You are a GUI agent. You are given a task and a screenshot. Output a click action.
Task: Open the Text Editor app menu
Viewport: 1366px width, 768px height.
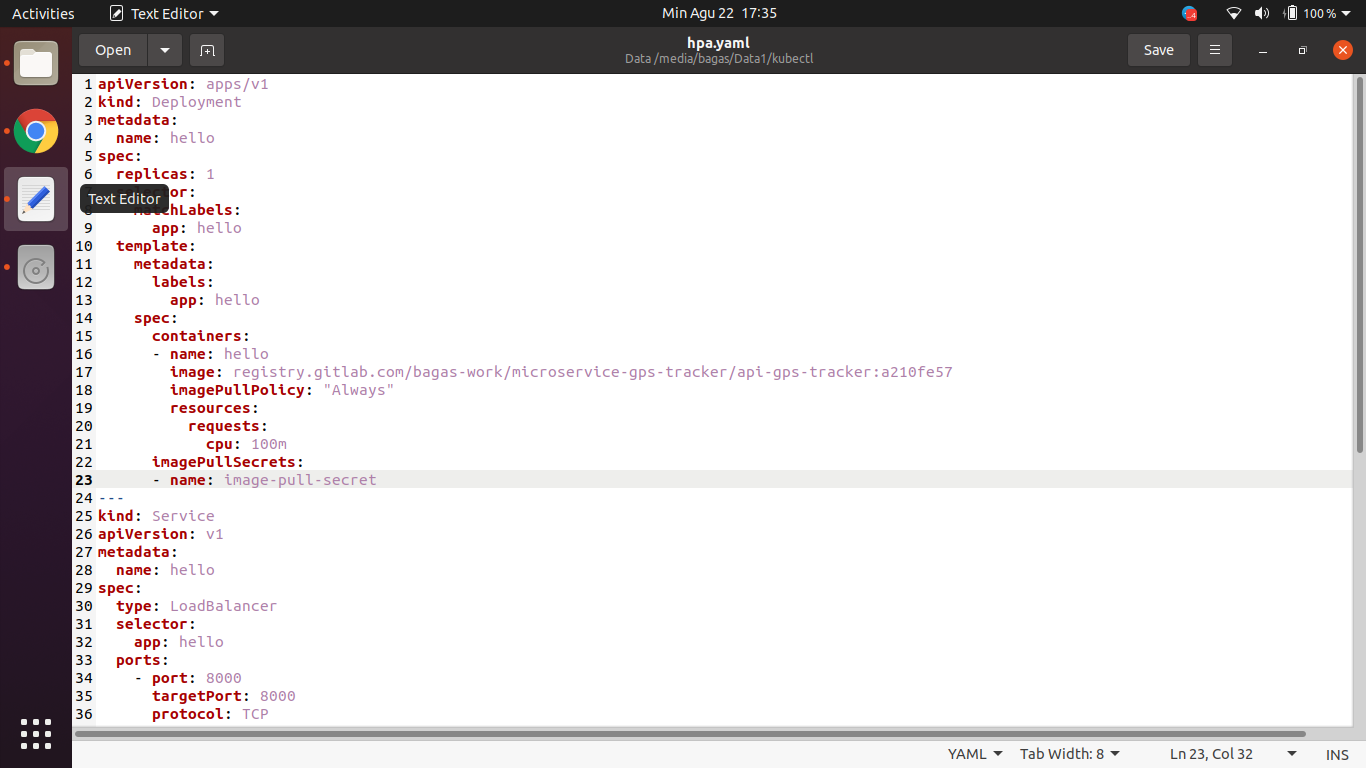pyautogui.click(x=164, y=13)
